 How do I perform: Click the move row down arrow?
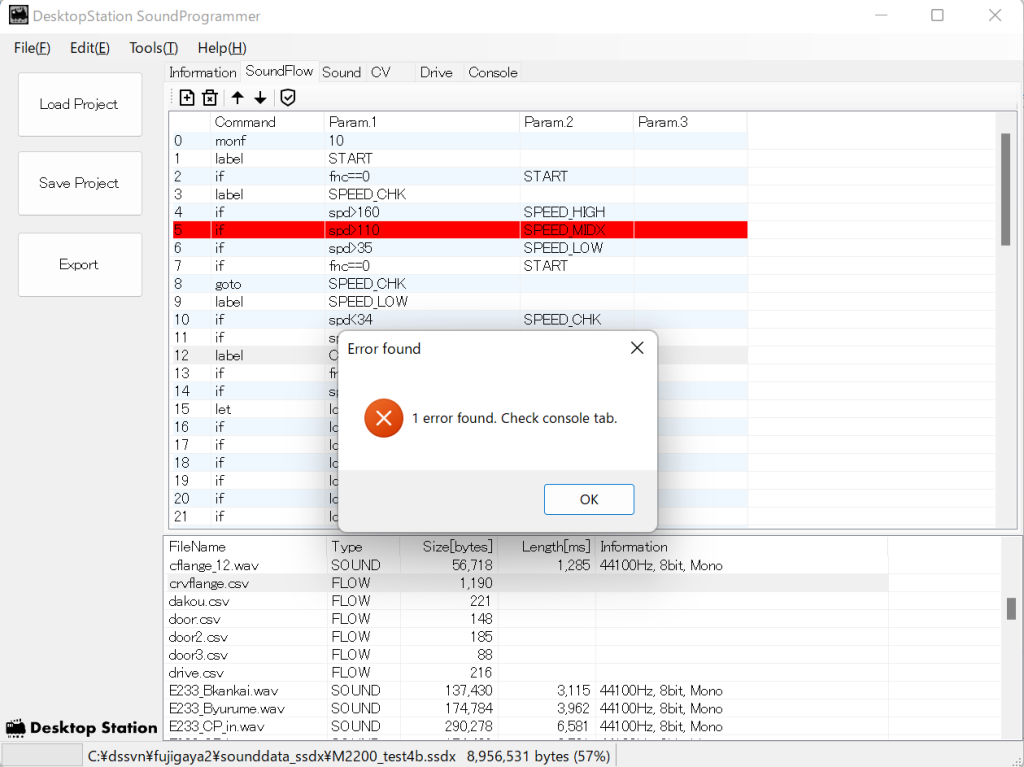tap(260, 97)
